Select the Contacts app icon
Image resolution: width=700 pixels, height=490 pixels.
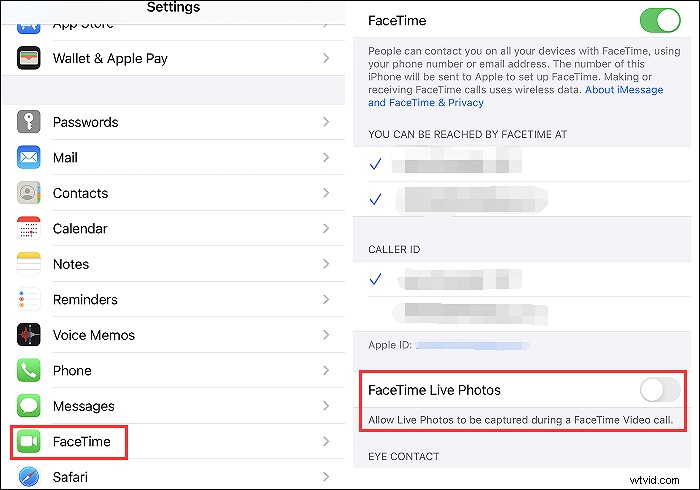click(29, 193)
